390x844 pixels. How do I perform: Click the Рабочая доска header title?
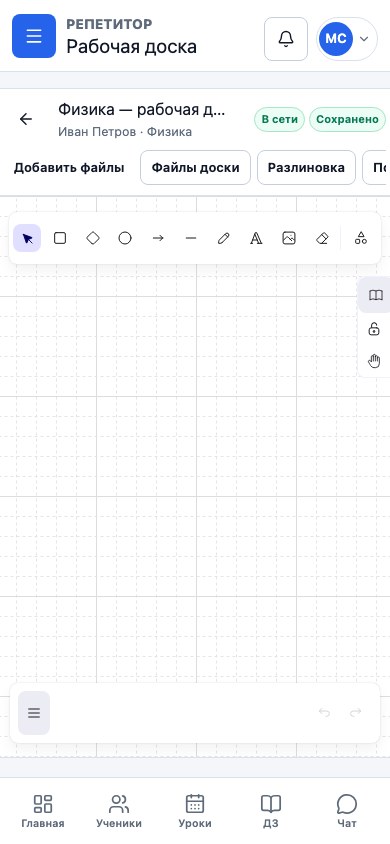click(132, 47)
